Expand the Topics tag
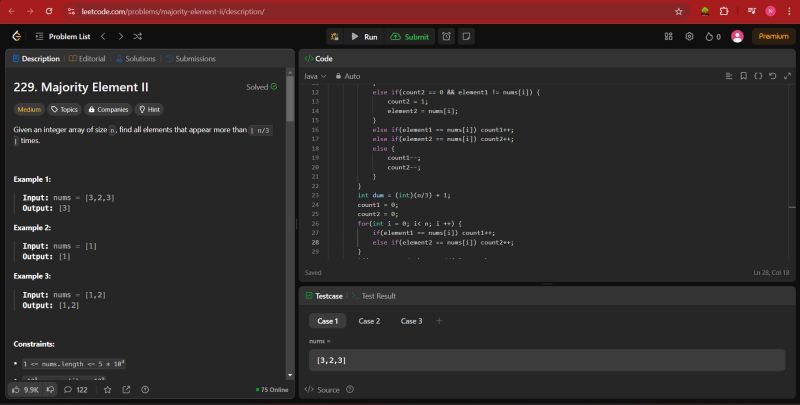 (x=64, y=109)
